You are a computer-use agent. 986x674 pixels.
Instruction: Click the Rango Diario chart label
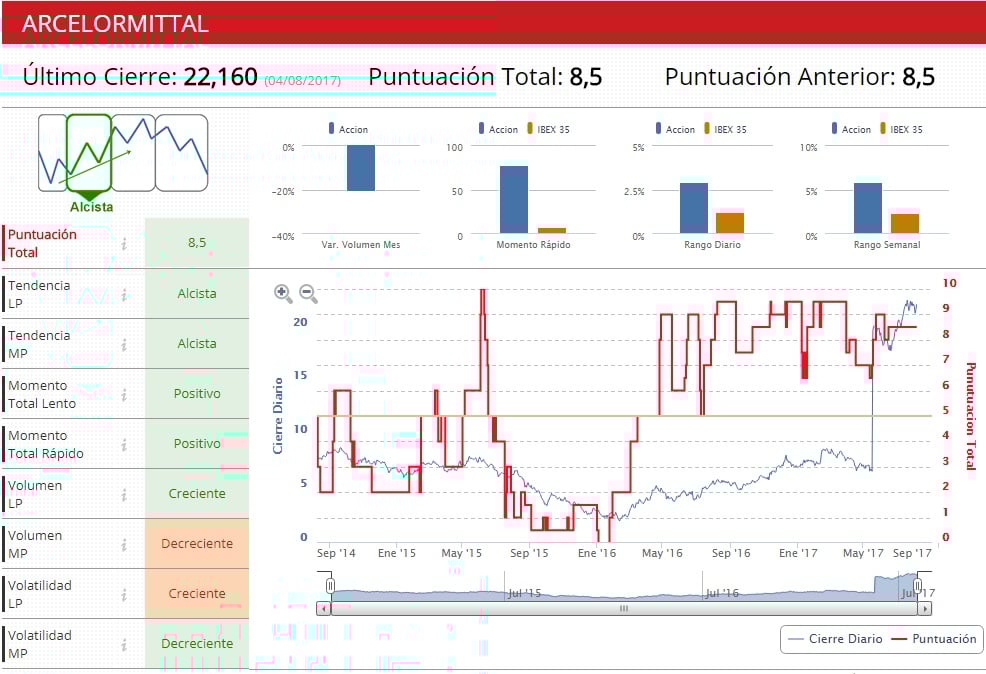coord(712,245)
